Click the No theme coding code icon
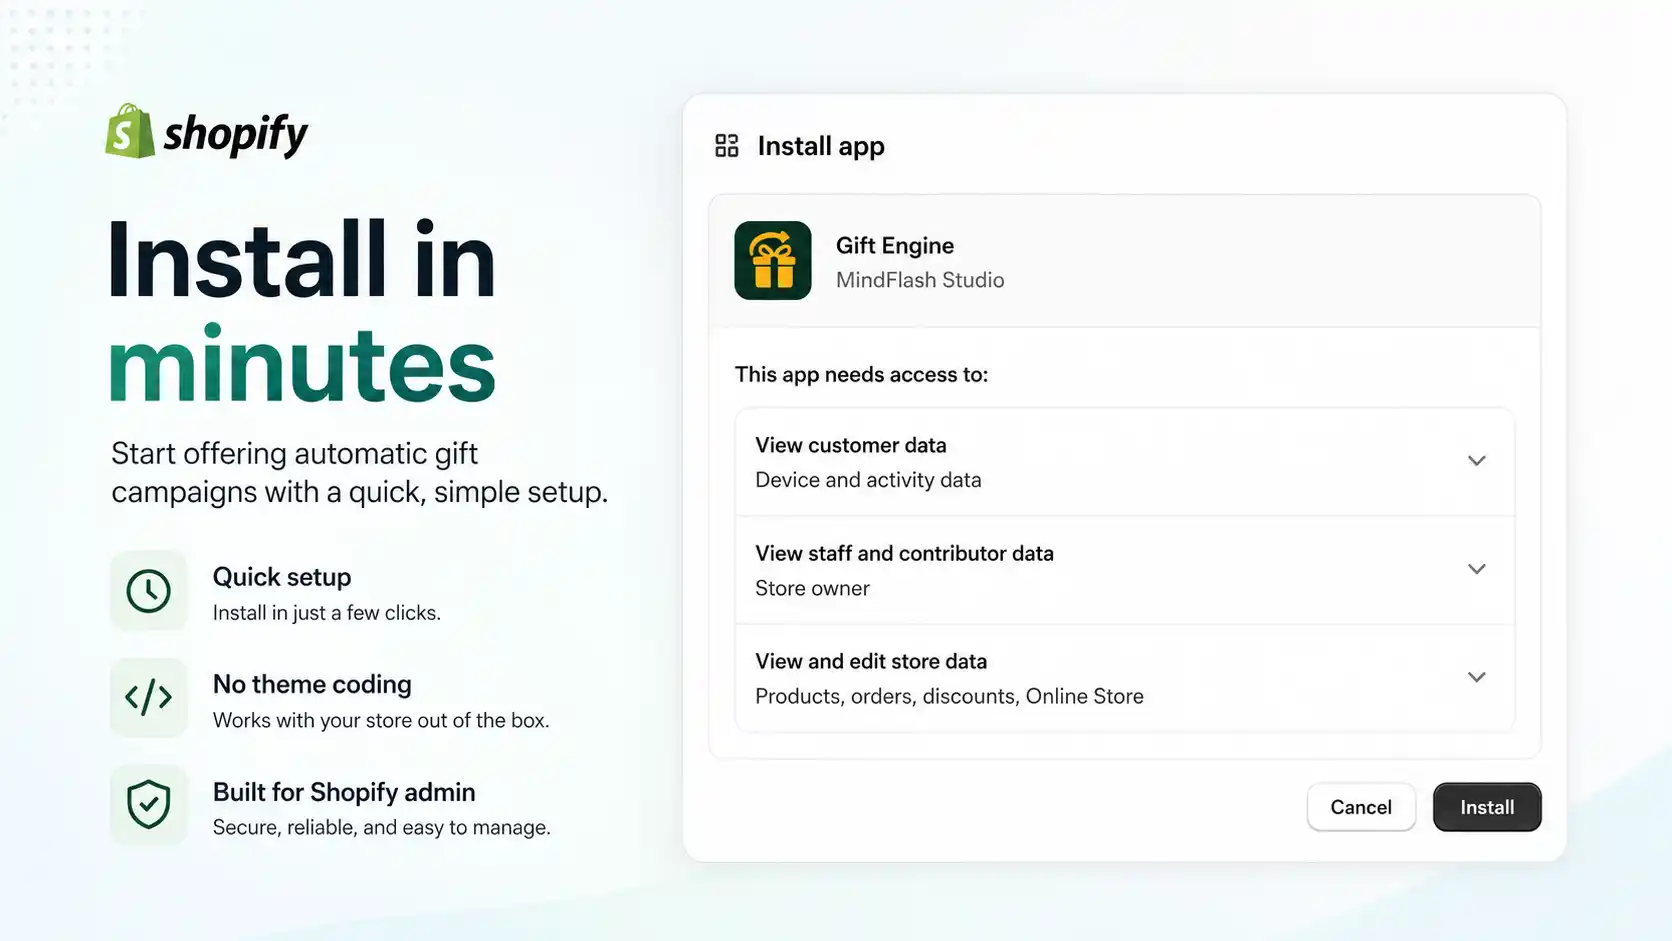1672x941 pixels. (148, 698)
